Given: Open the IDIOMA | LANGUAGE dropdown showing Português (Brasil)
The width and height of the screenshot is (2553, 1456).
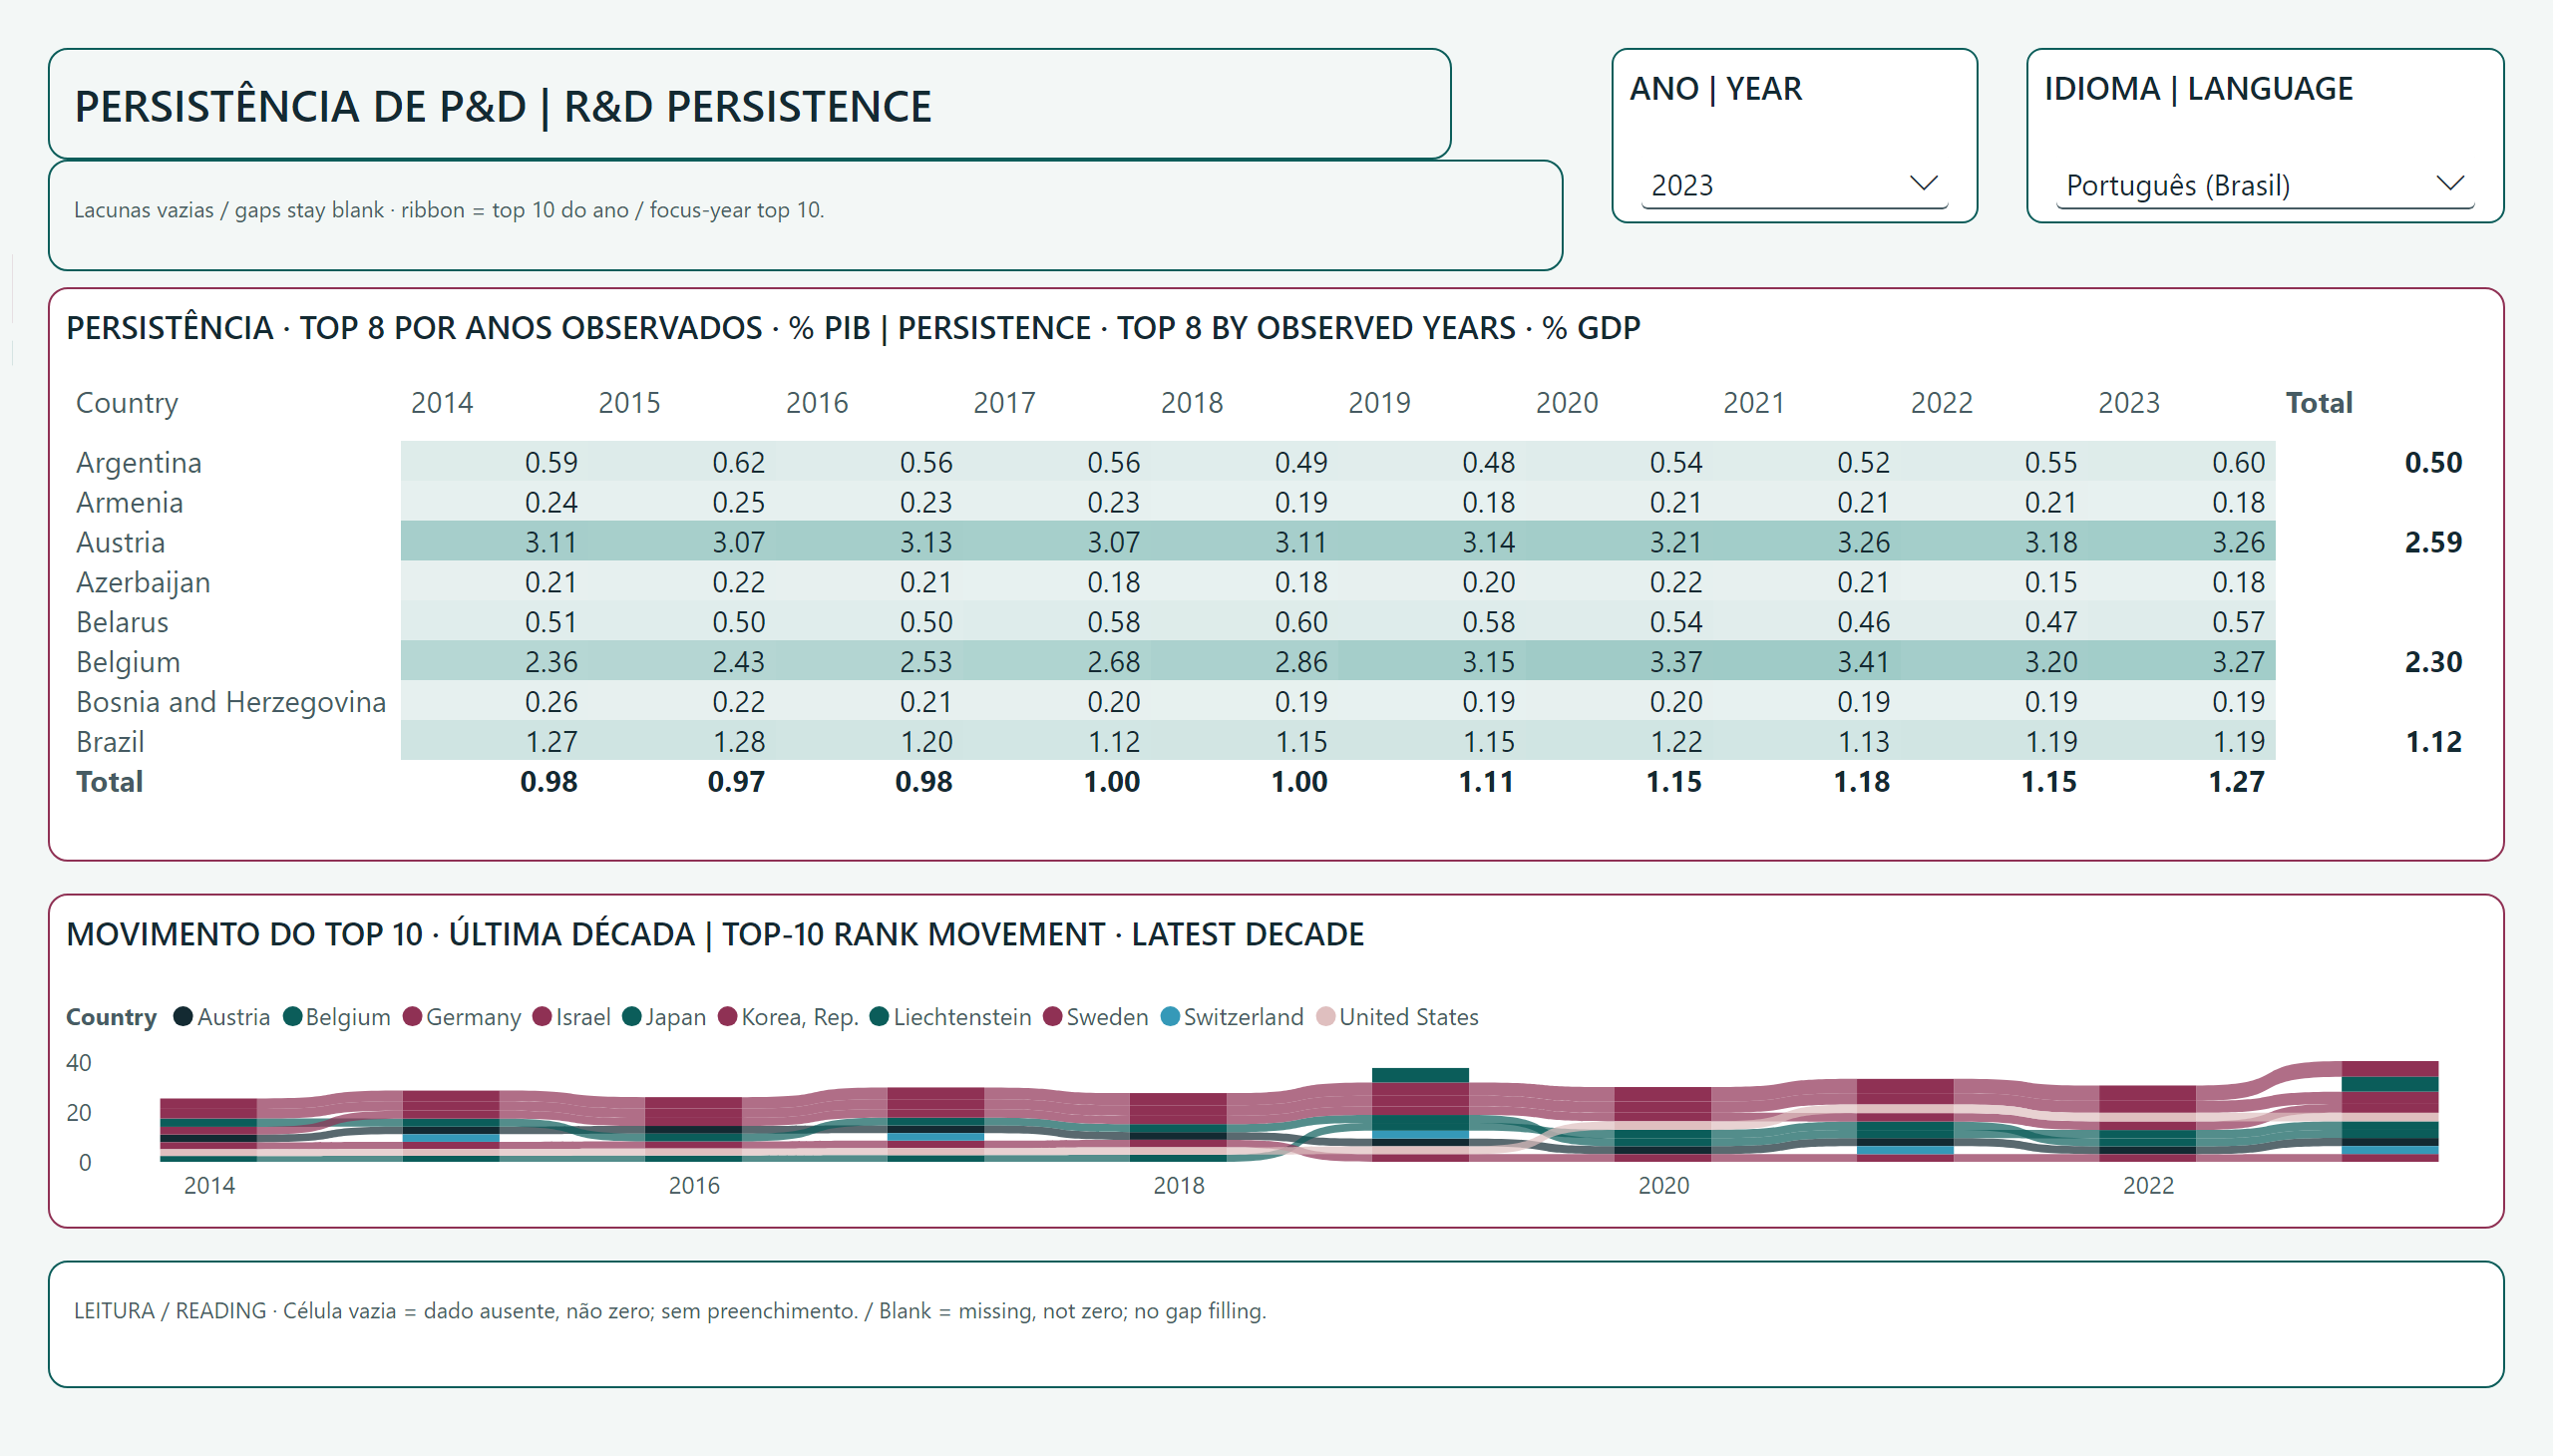Looking at the screenshot, I should 2264,185.
